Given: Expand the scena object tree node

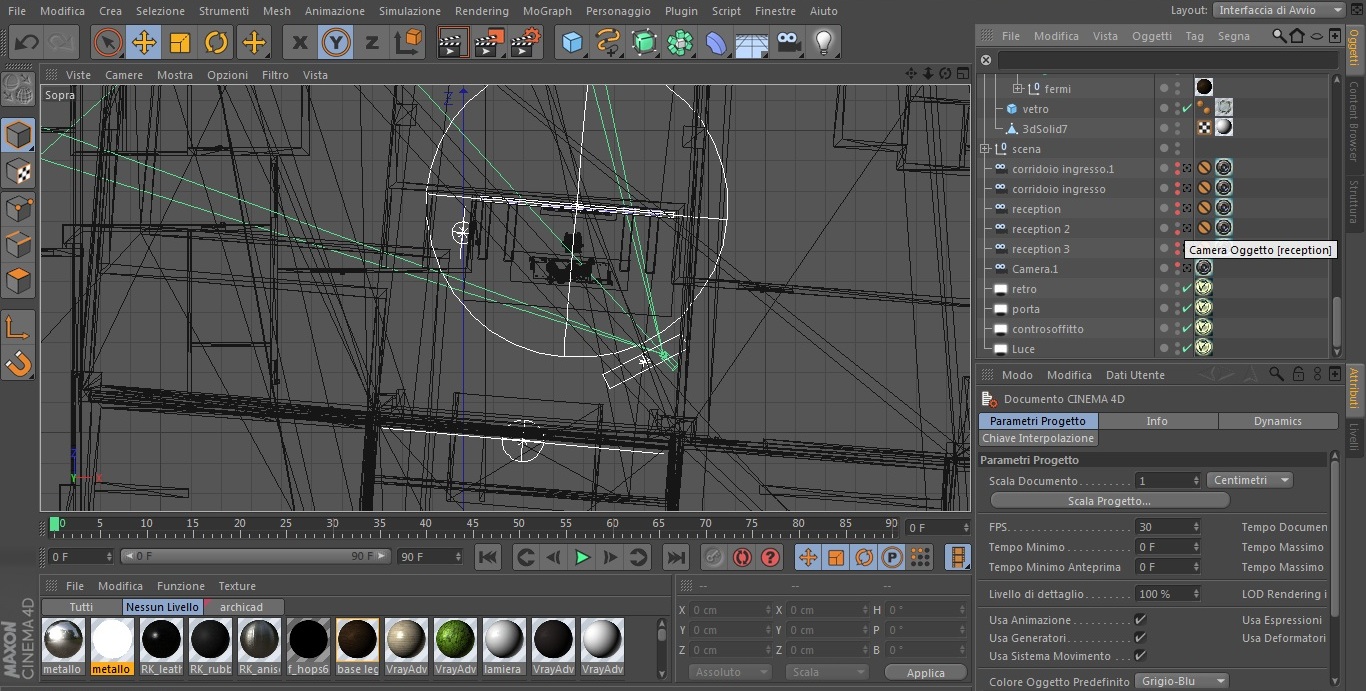Looking at the screenshot, I should coord(985,149).
